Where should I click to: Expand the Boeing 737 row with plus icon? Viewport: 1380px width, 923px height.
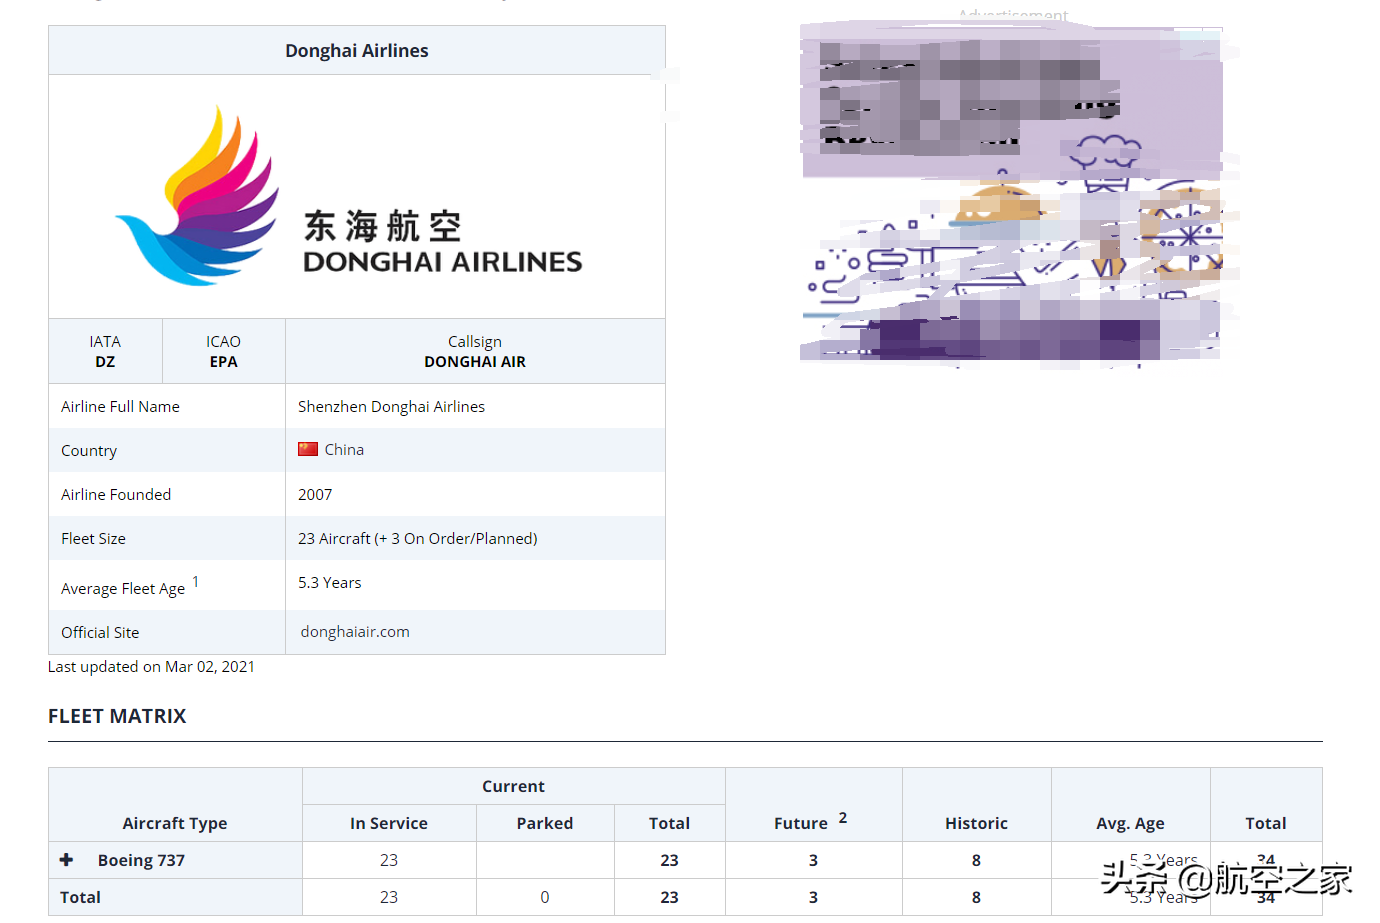click(66, 860)
